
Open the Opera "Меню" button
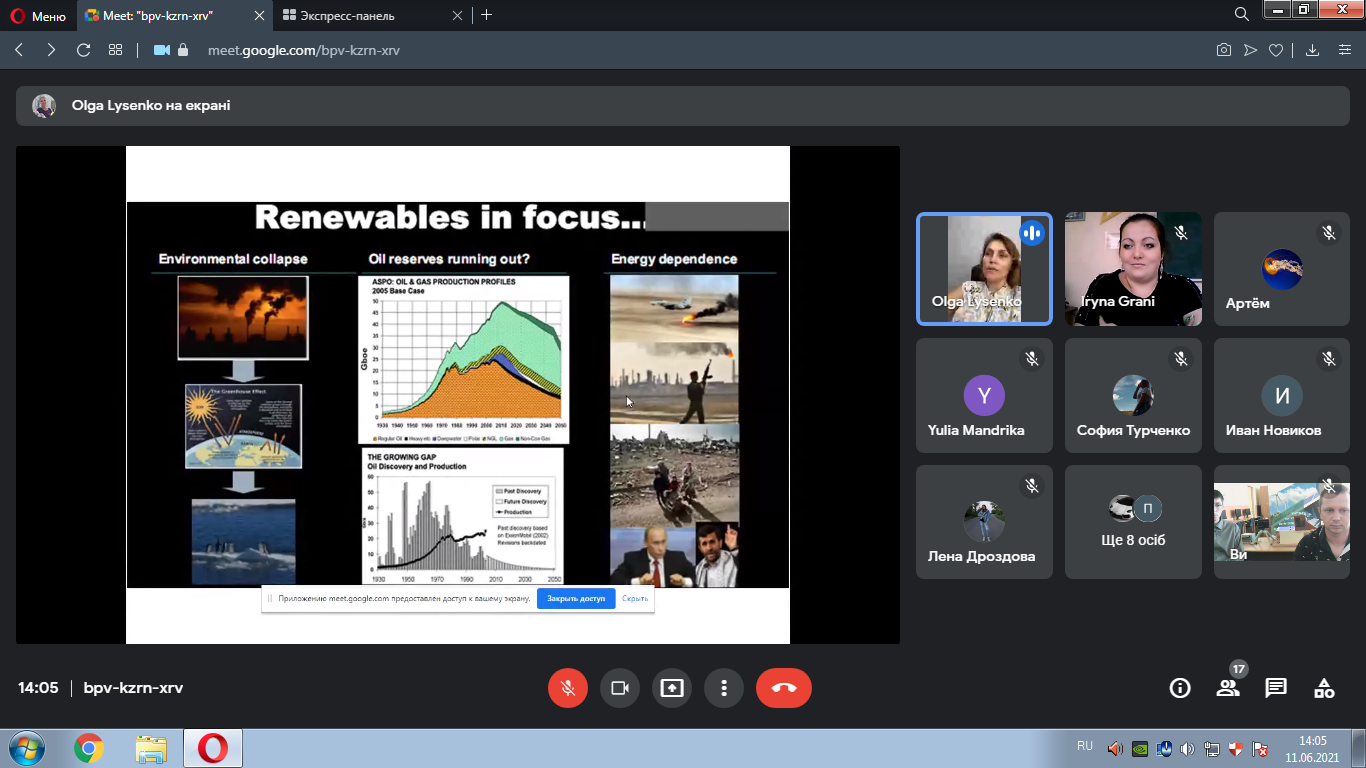coord(38,15)
